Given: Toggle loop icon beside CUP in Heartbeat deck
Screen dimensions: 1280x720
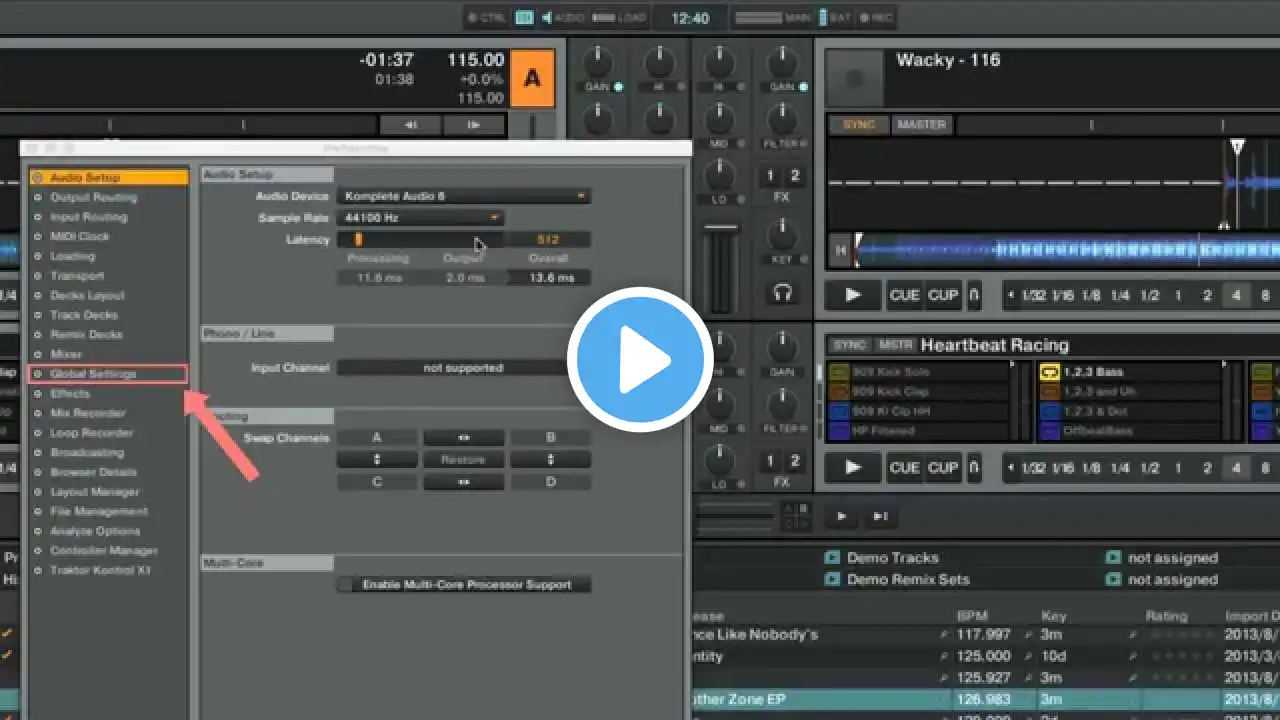Looking at the screenshot, I should pyautogui.click(x=974, y=467).
